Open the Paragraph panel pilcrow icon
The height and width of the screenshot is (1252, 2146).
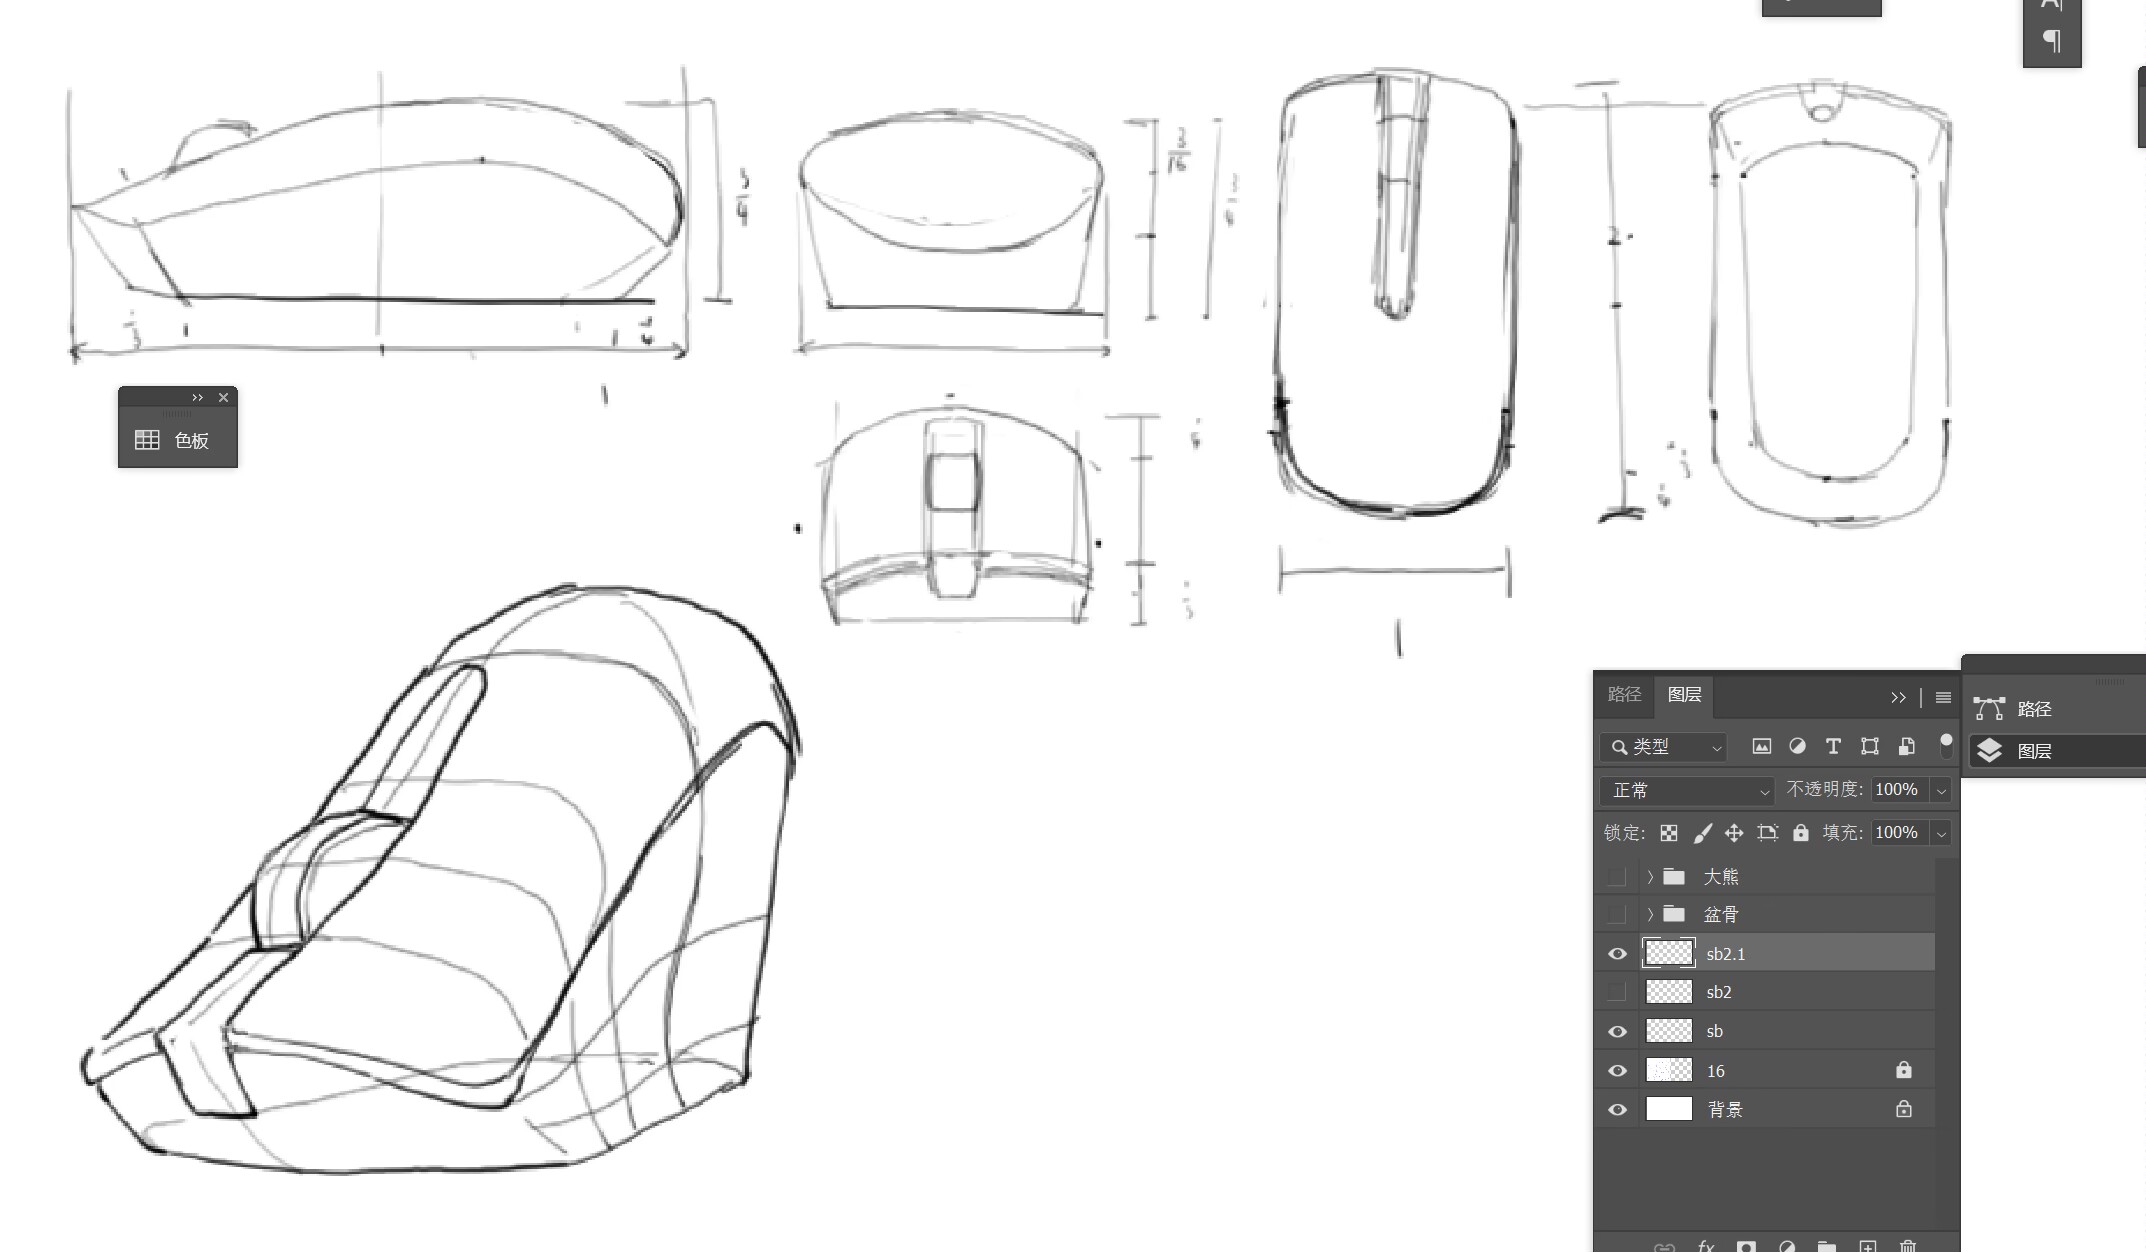coord(2051,41)
